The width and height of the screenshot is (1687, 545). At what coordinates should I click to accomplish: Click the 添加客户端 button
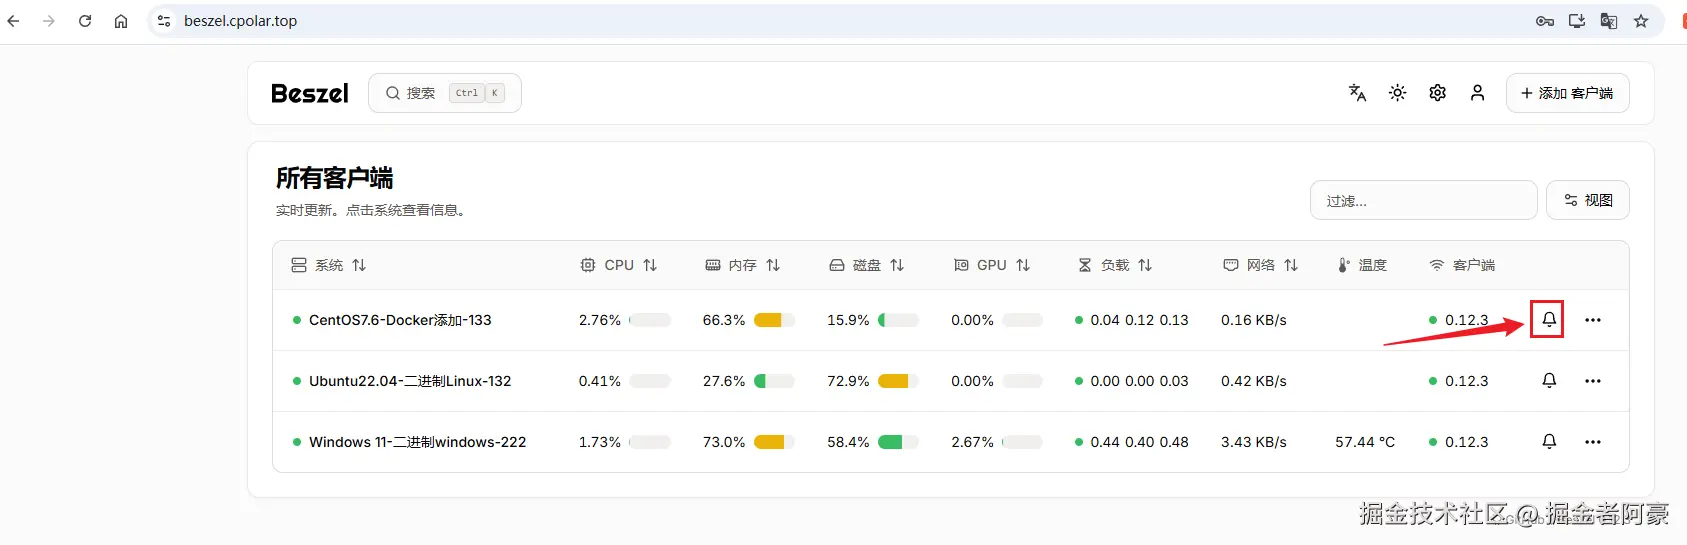point(1567,93)
